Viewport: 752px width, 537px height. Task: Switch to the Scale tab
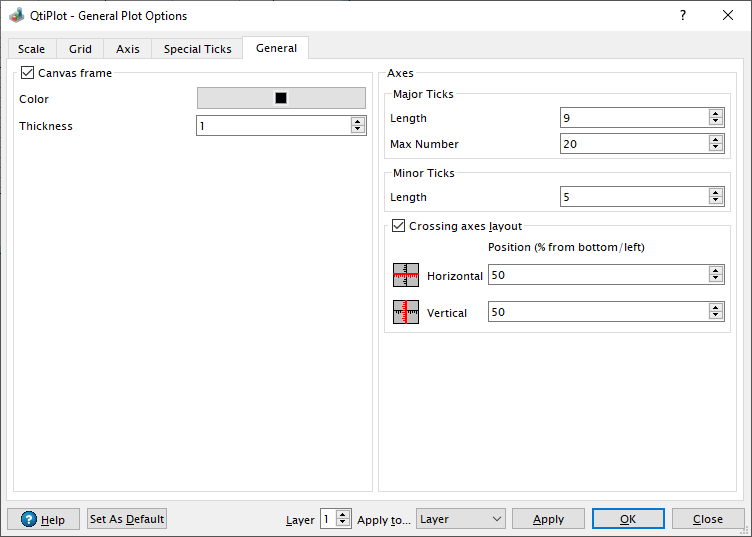[x=31, y=49]
